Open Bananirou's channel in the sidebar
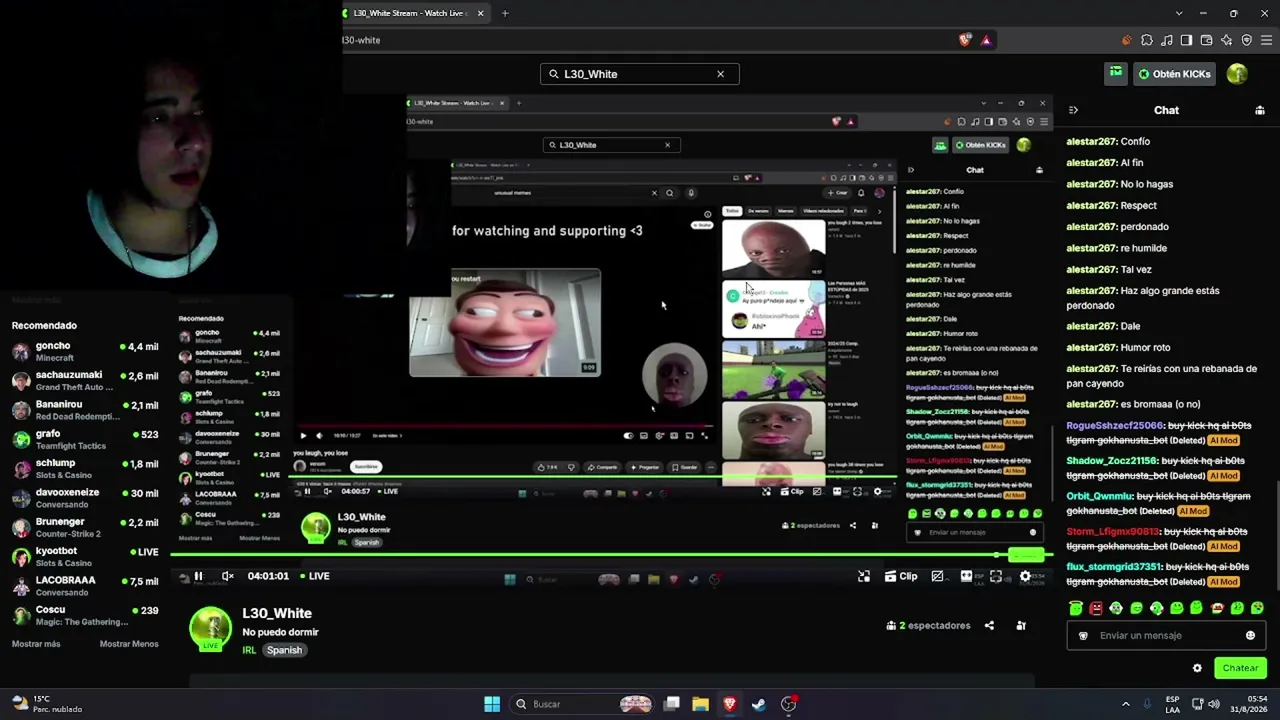1280x720 pixels. 85,410
